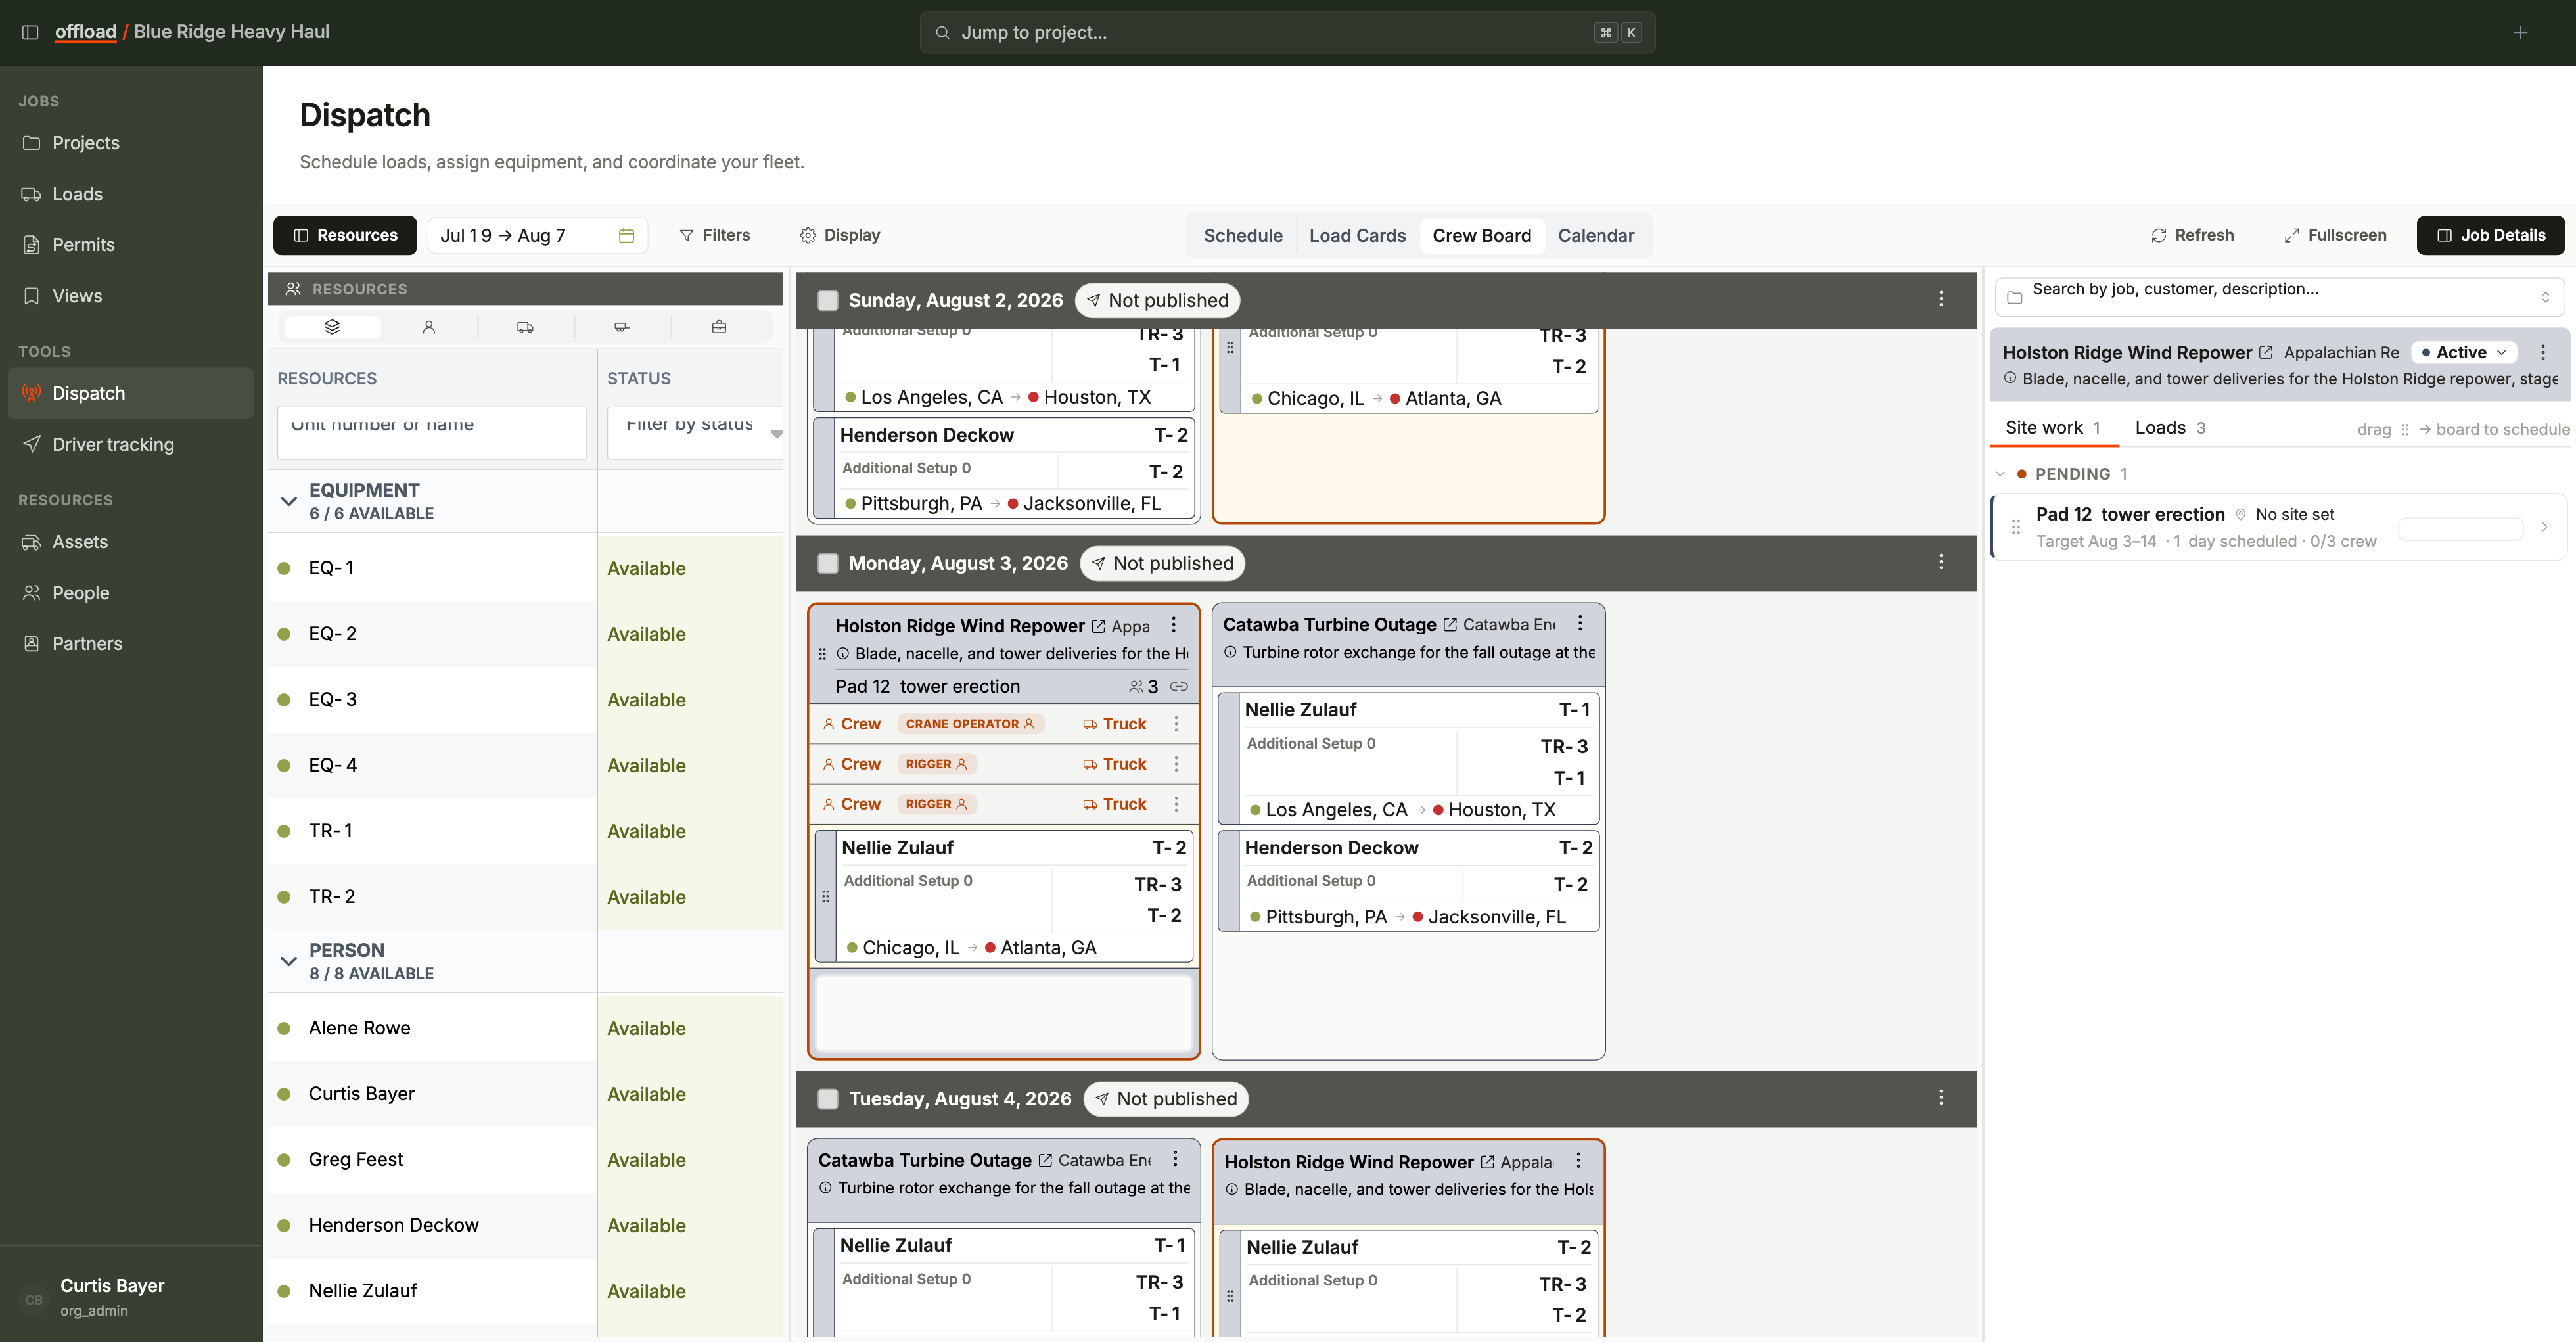Screen dimensions: 2576x1342
Task: Focus the Unit number or name field
Action: click(432, 433)
